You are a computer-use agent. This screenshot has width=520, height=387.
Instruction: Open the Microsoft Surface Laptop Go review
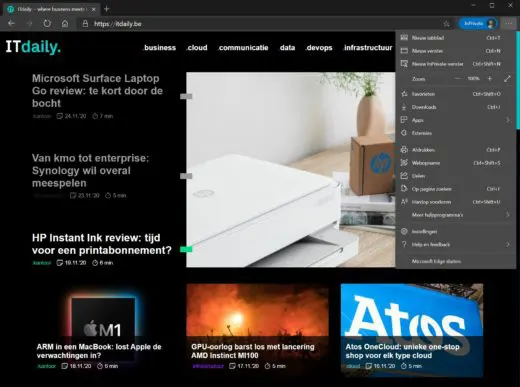tap(97, 91)
